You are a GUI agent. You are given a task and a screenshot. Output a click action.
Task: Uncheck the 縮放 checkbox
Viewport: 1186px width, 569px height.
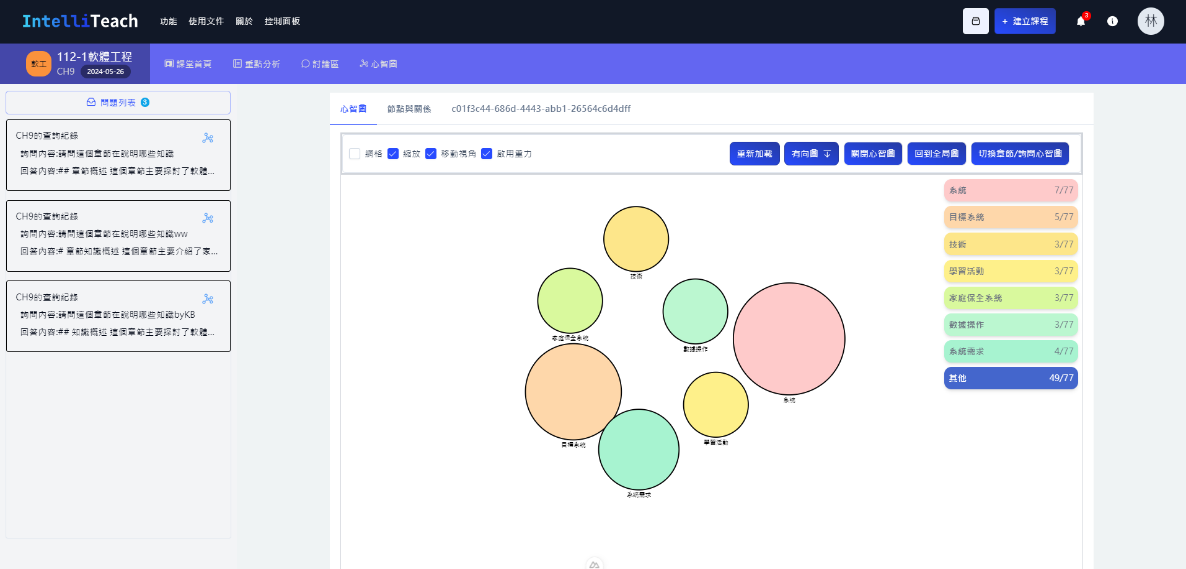click(x=393, y=154)
